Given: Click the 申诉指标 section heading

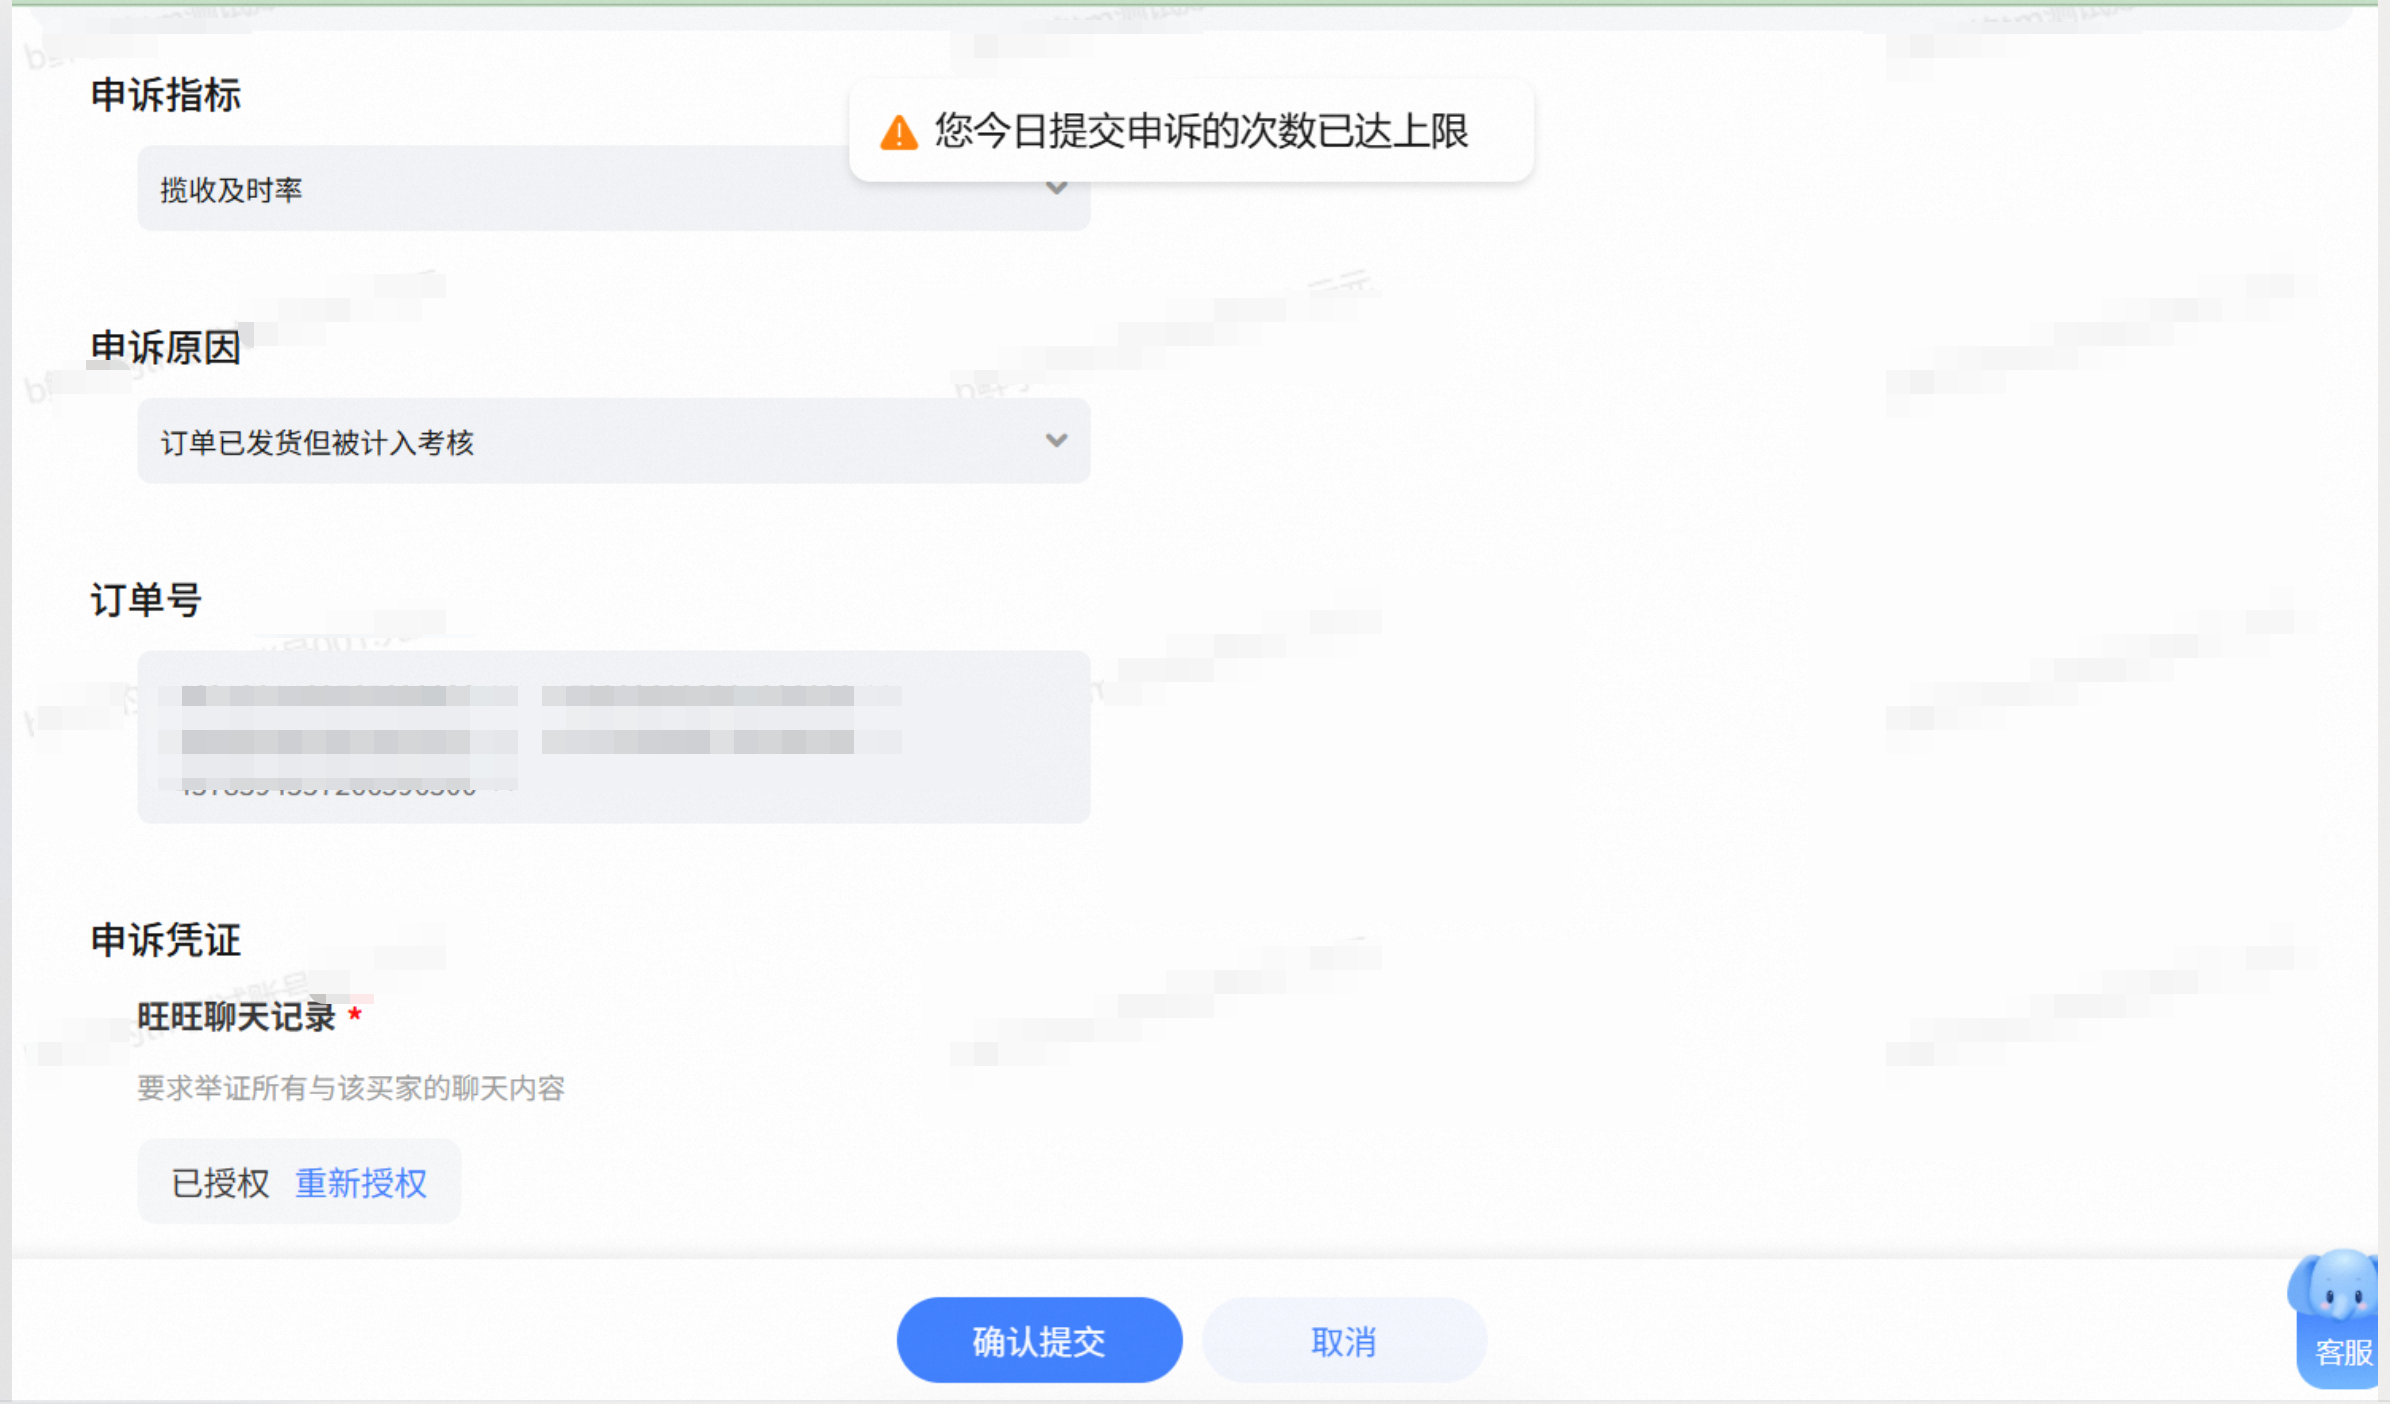Looking at the screenshot, I should pyautogui.click(x=166, y=95).
